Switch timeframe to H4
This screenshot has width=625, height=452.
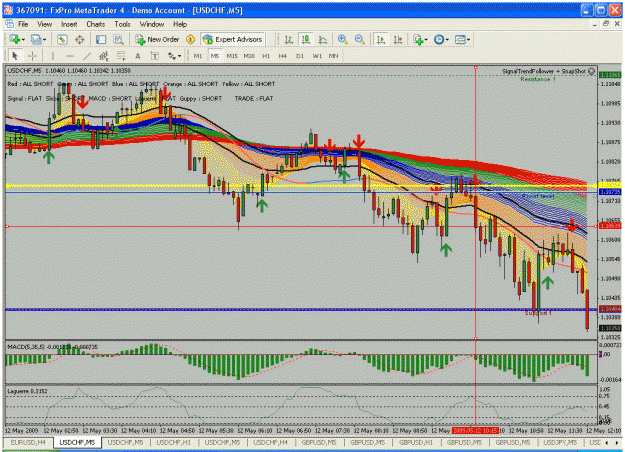pyautogui.click(x=283, y=56)
